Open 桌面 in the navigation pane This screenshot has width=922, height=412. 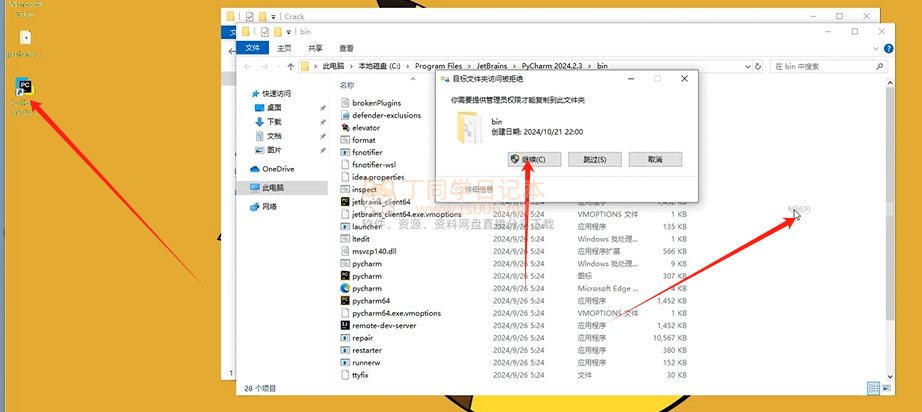click(x=274, y=108)
